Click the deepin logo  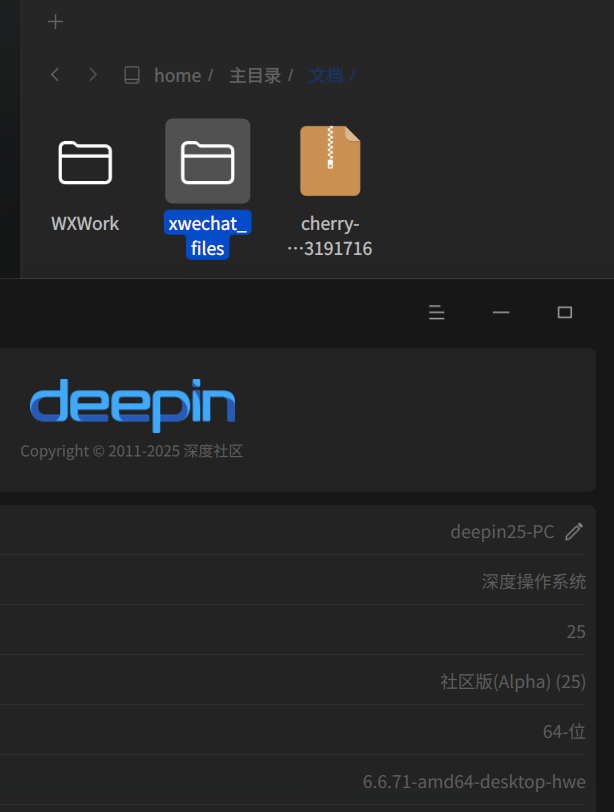tap(133, 405)
